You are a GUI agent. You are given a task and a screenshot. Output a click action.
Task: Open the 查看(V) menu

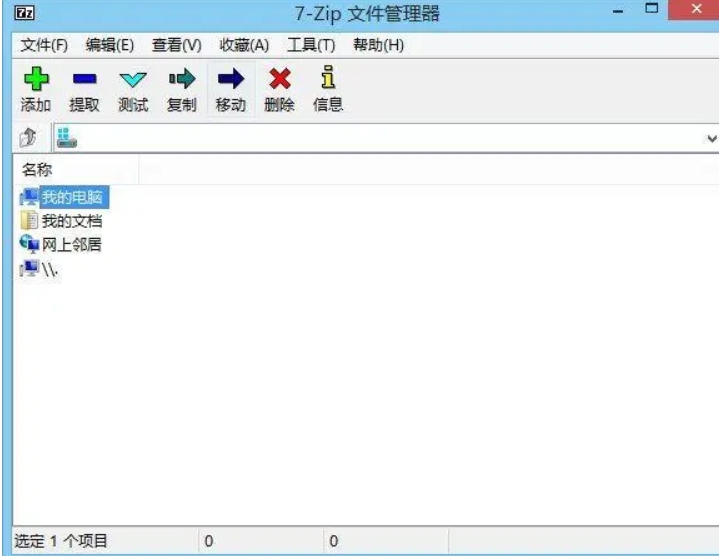[177, 45]
